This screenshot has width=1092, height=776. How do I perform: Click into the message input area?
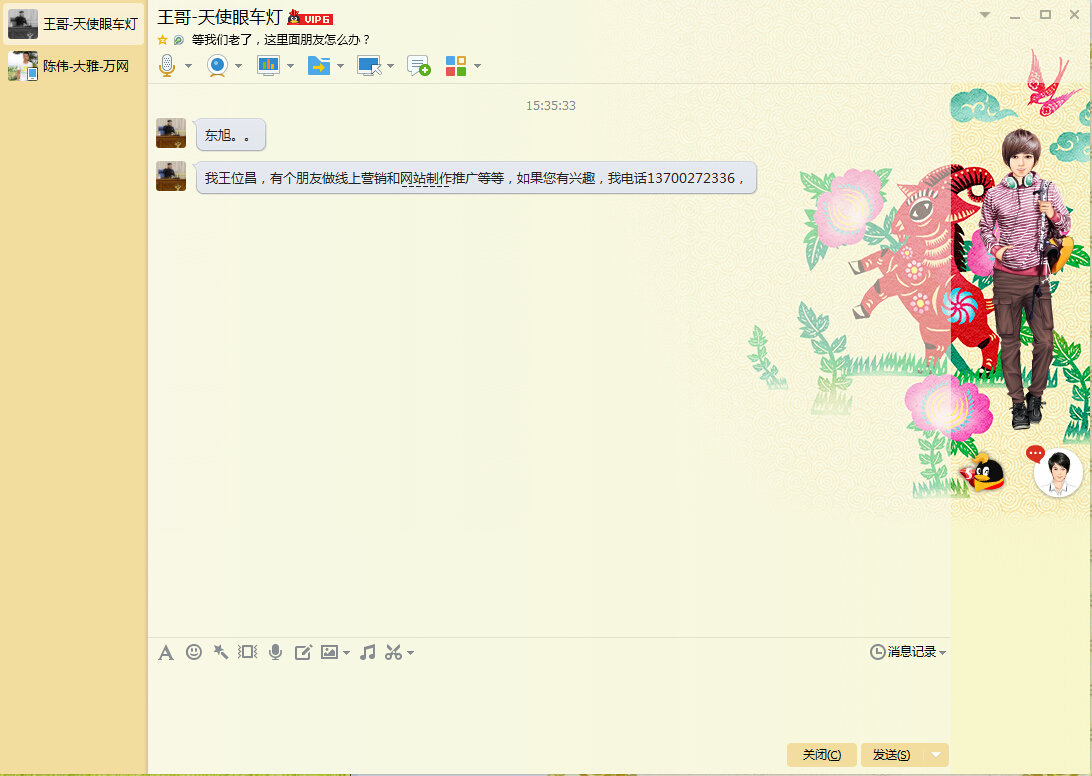click(549, 702)
